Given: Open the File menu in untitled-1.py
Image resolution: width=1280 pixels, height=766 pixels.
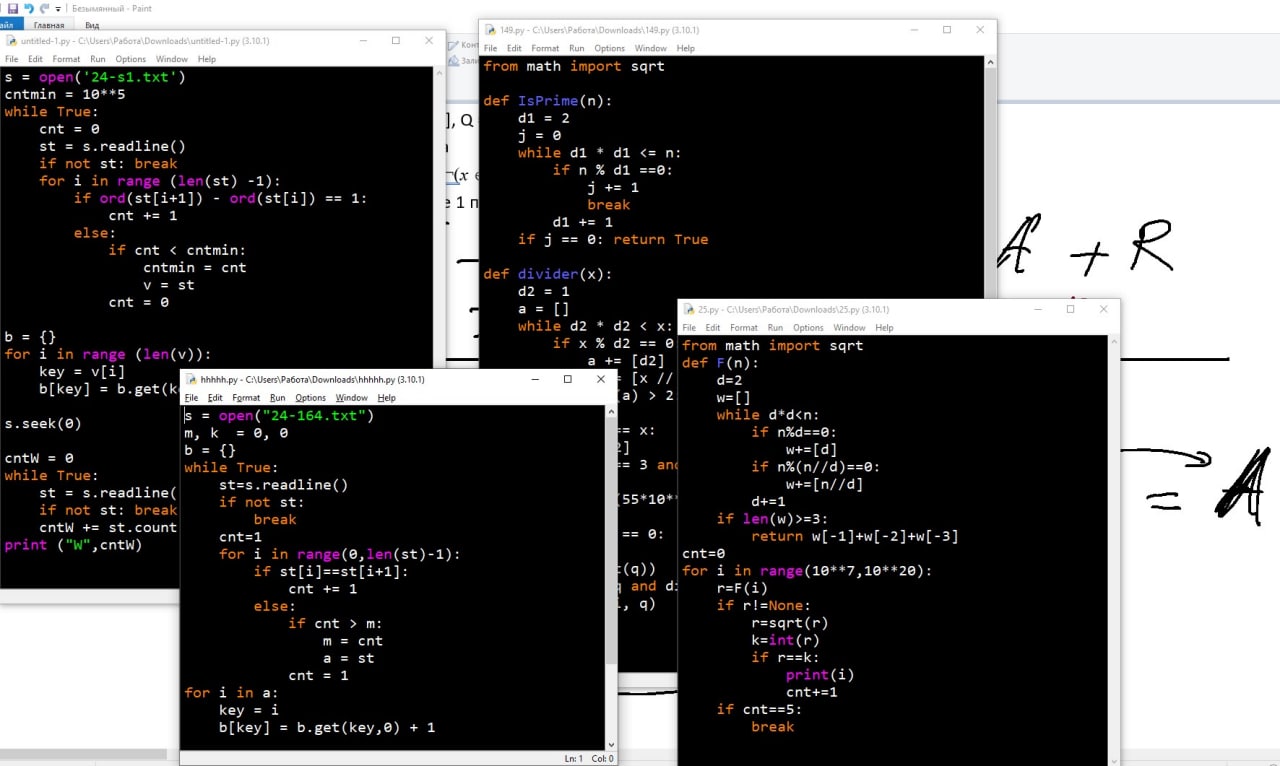Looking at the screenshot, I should (x=12, y=59).
